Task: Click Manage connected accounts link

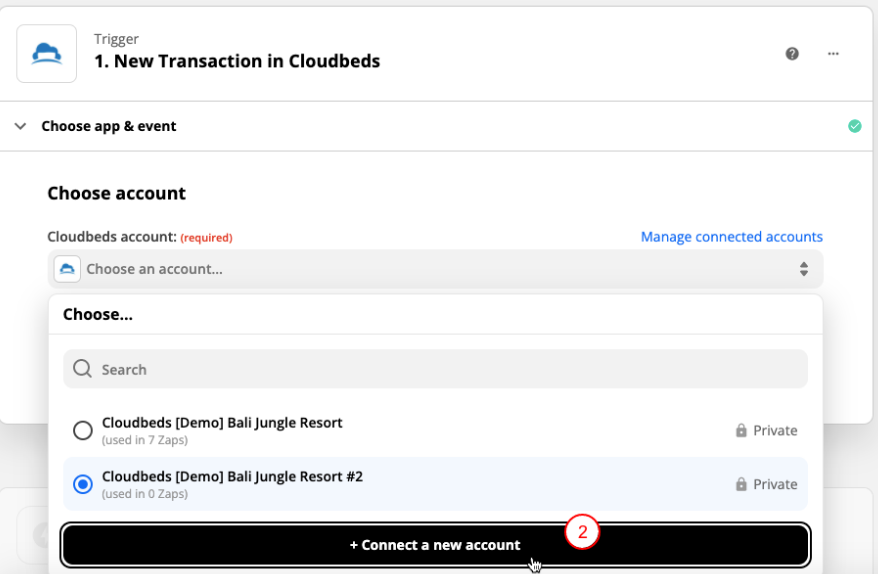Action: click(731, 237)
